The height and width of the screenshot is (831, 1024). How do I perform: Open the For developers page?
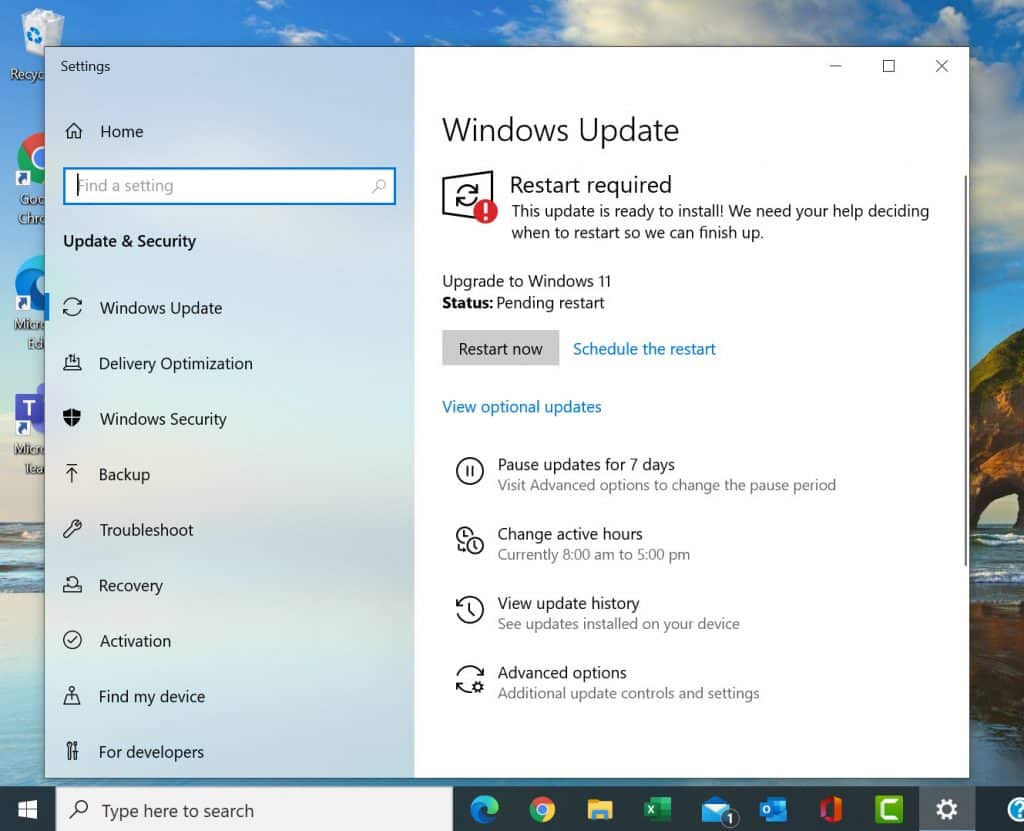[x=149, y=751]
